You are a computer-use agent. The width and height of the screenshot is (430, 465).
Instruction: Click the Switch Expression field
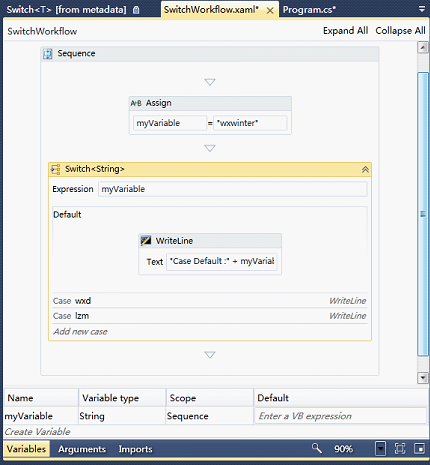coord(232,189)
